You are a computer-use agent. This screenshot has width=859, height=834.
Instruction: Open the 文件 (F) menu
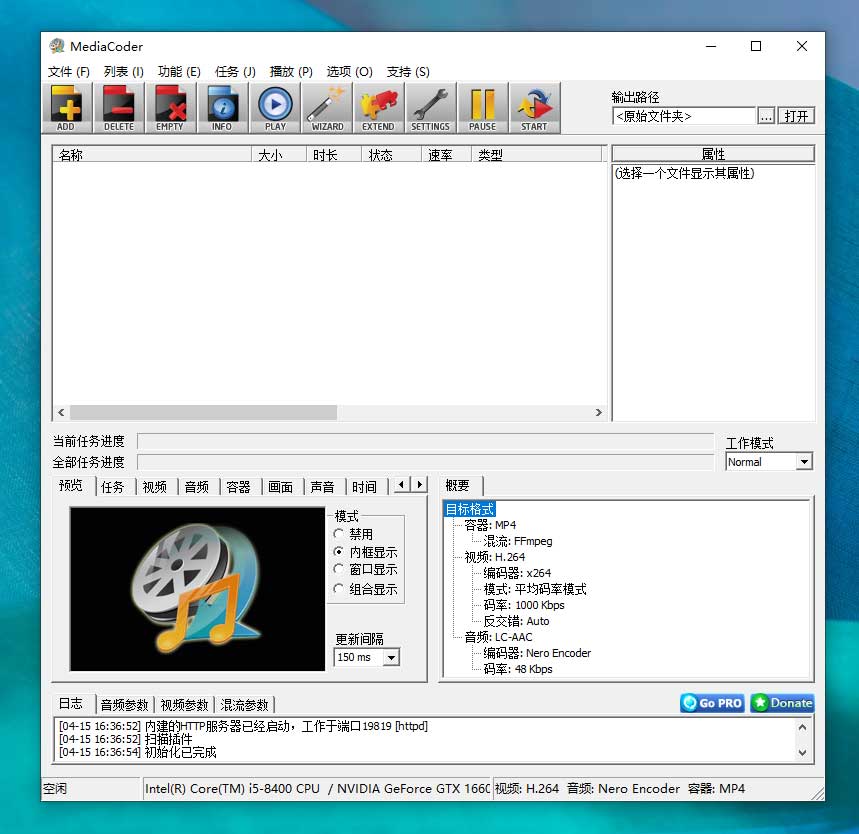(68, 72)
